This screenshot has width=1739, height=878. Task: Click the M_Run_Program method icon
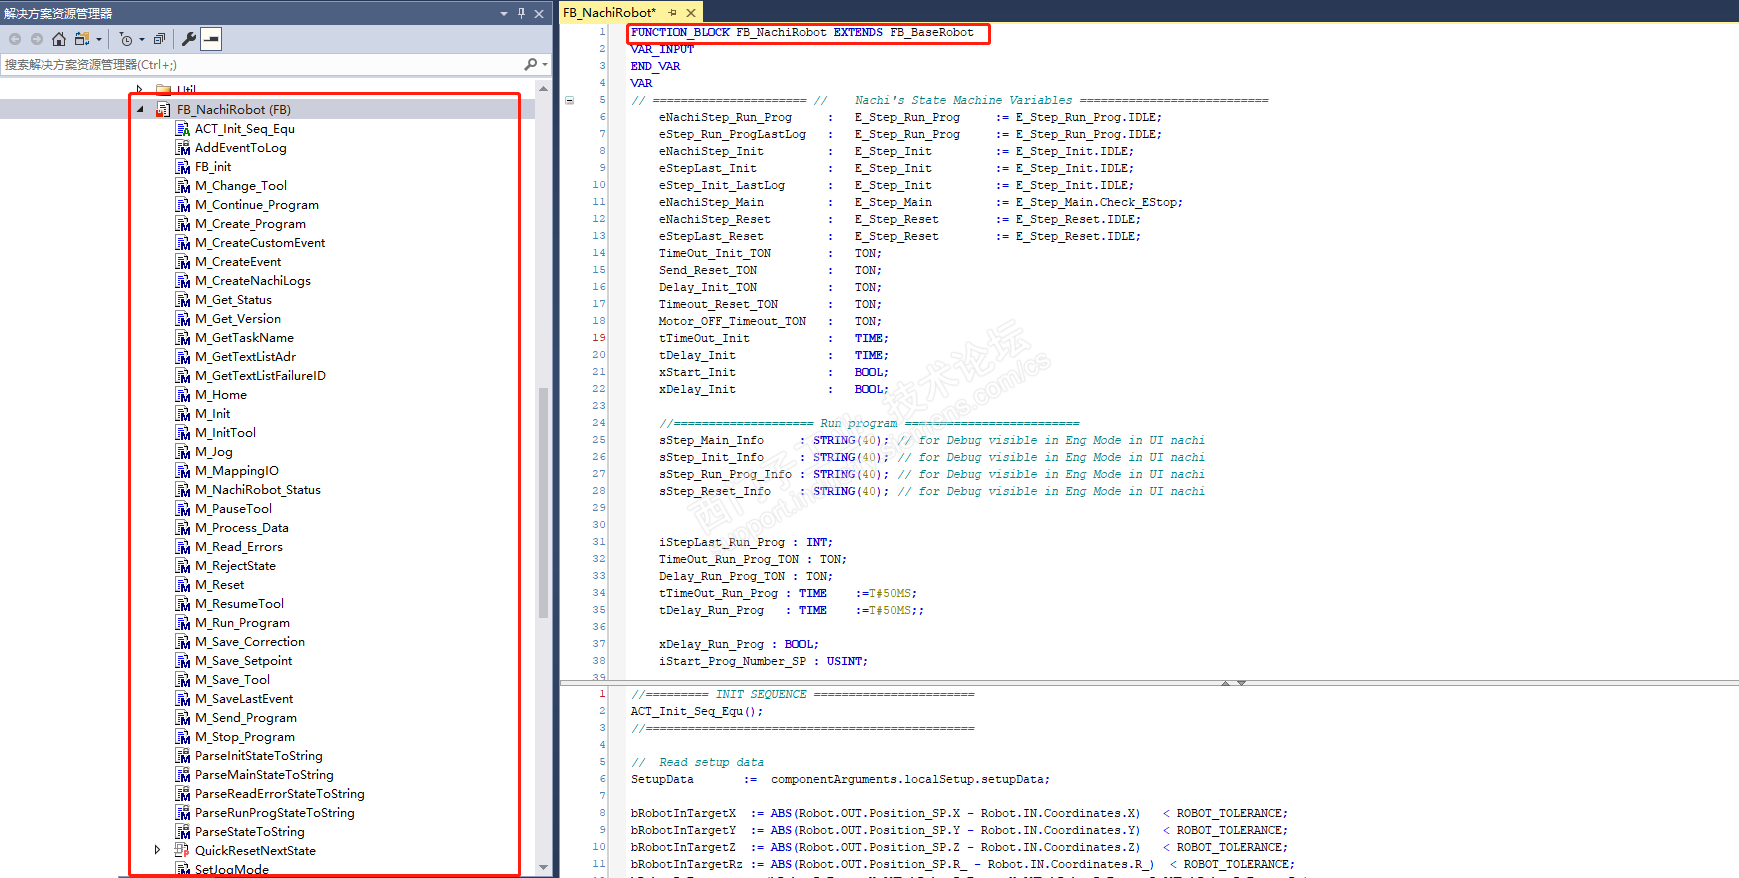[x=183, y=623]
